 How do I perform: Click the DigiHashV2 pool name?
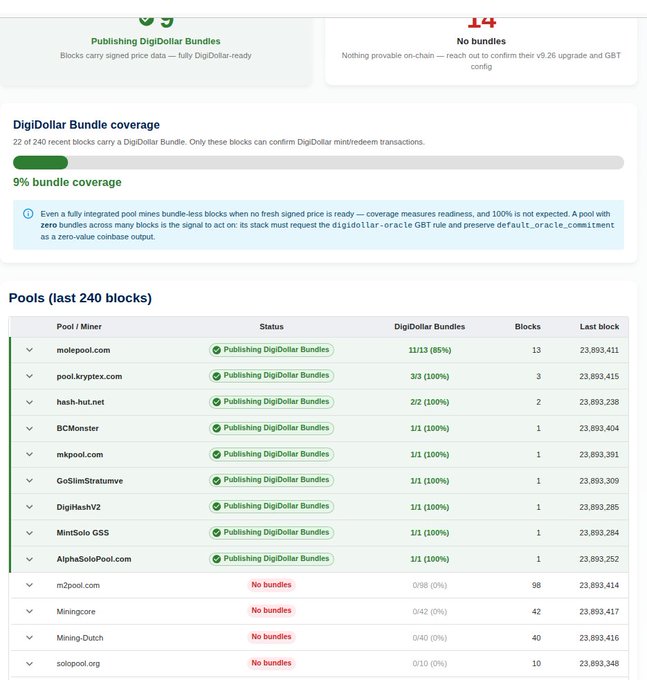click(x=78, y=507)
